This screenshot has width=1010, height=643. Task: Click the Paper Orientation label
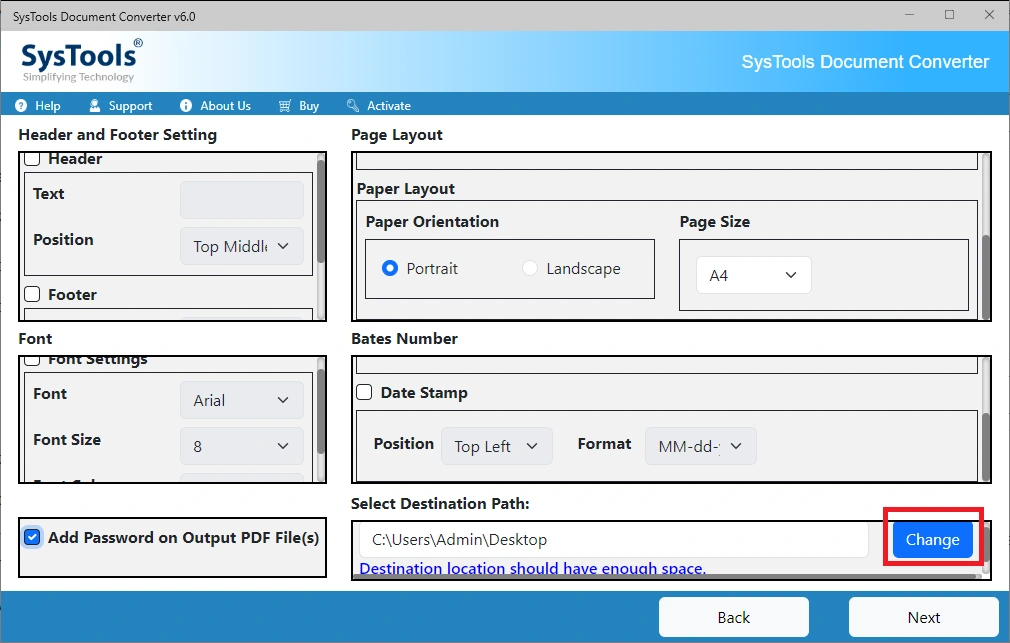click(432, 222)
